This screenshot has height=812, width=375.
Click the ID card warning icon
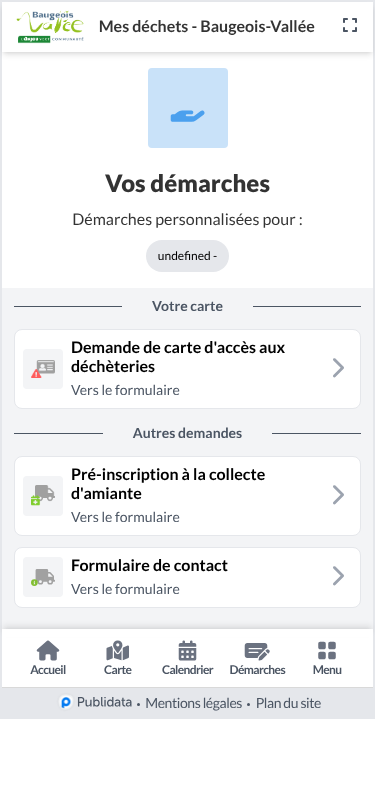pyautogui.click(x=43, y=369)
